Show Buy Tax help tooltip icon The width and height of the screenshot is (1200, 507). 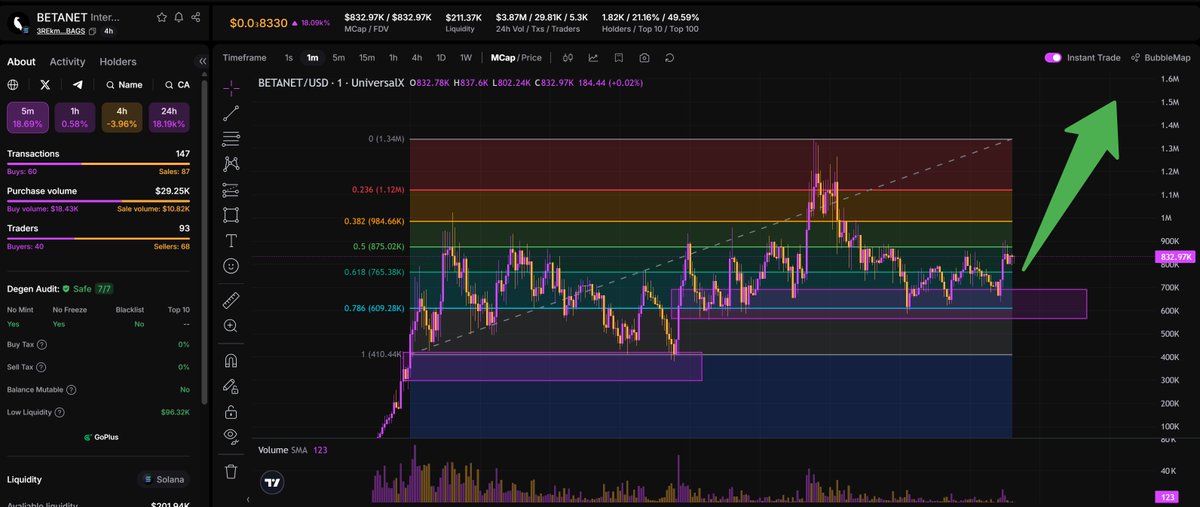41,344
